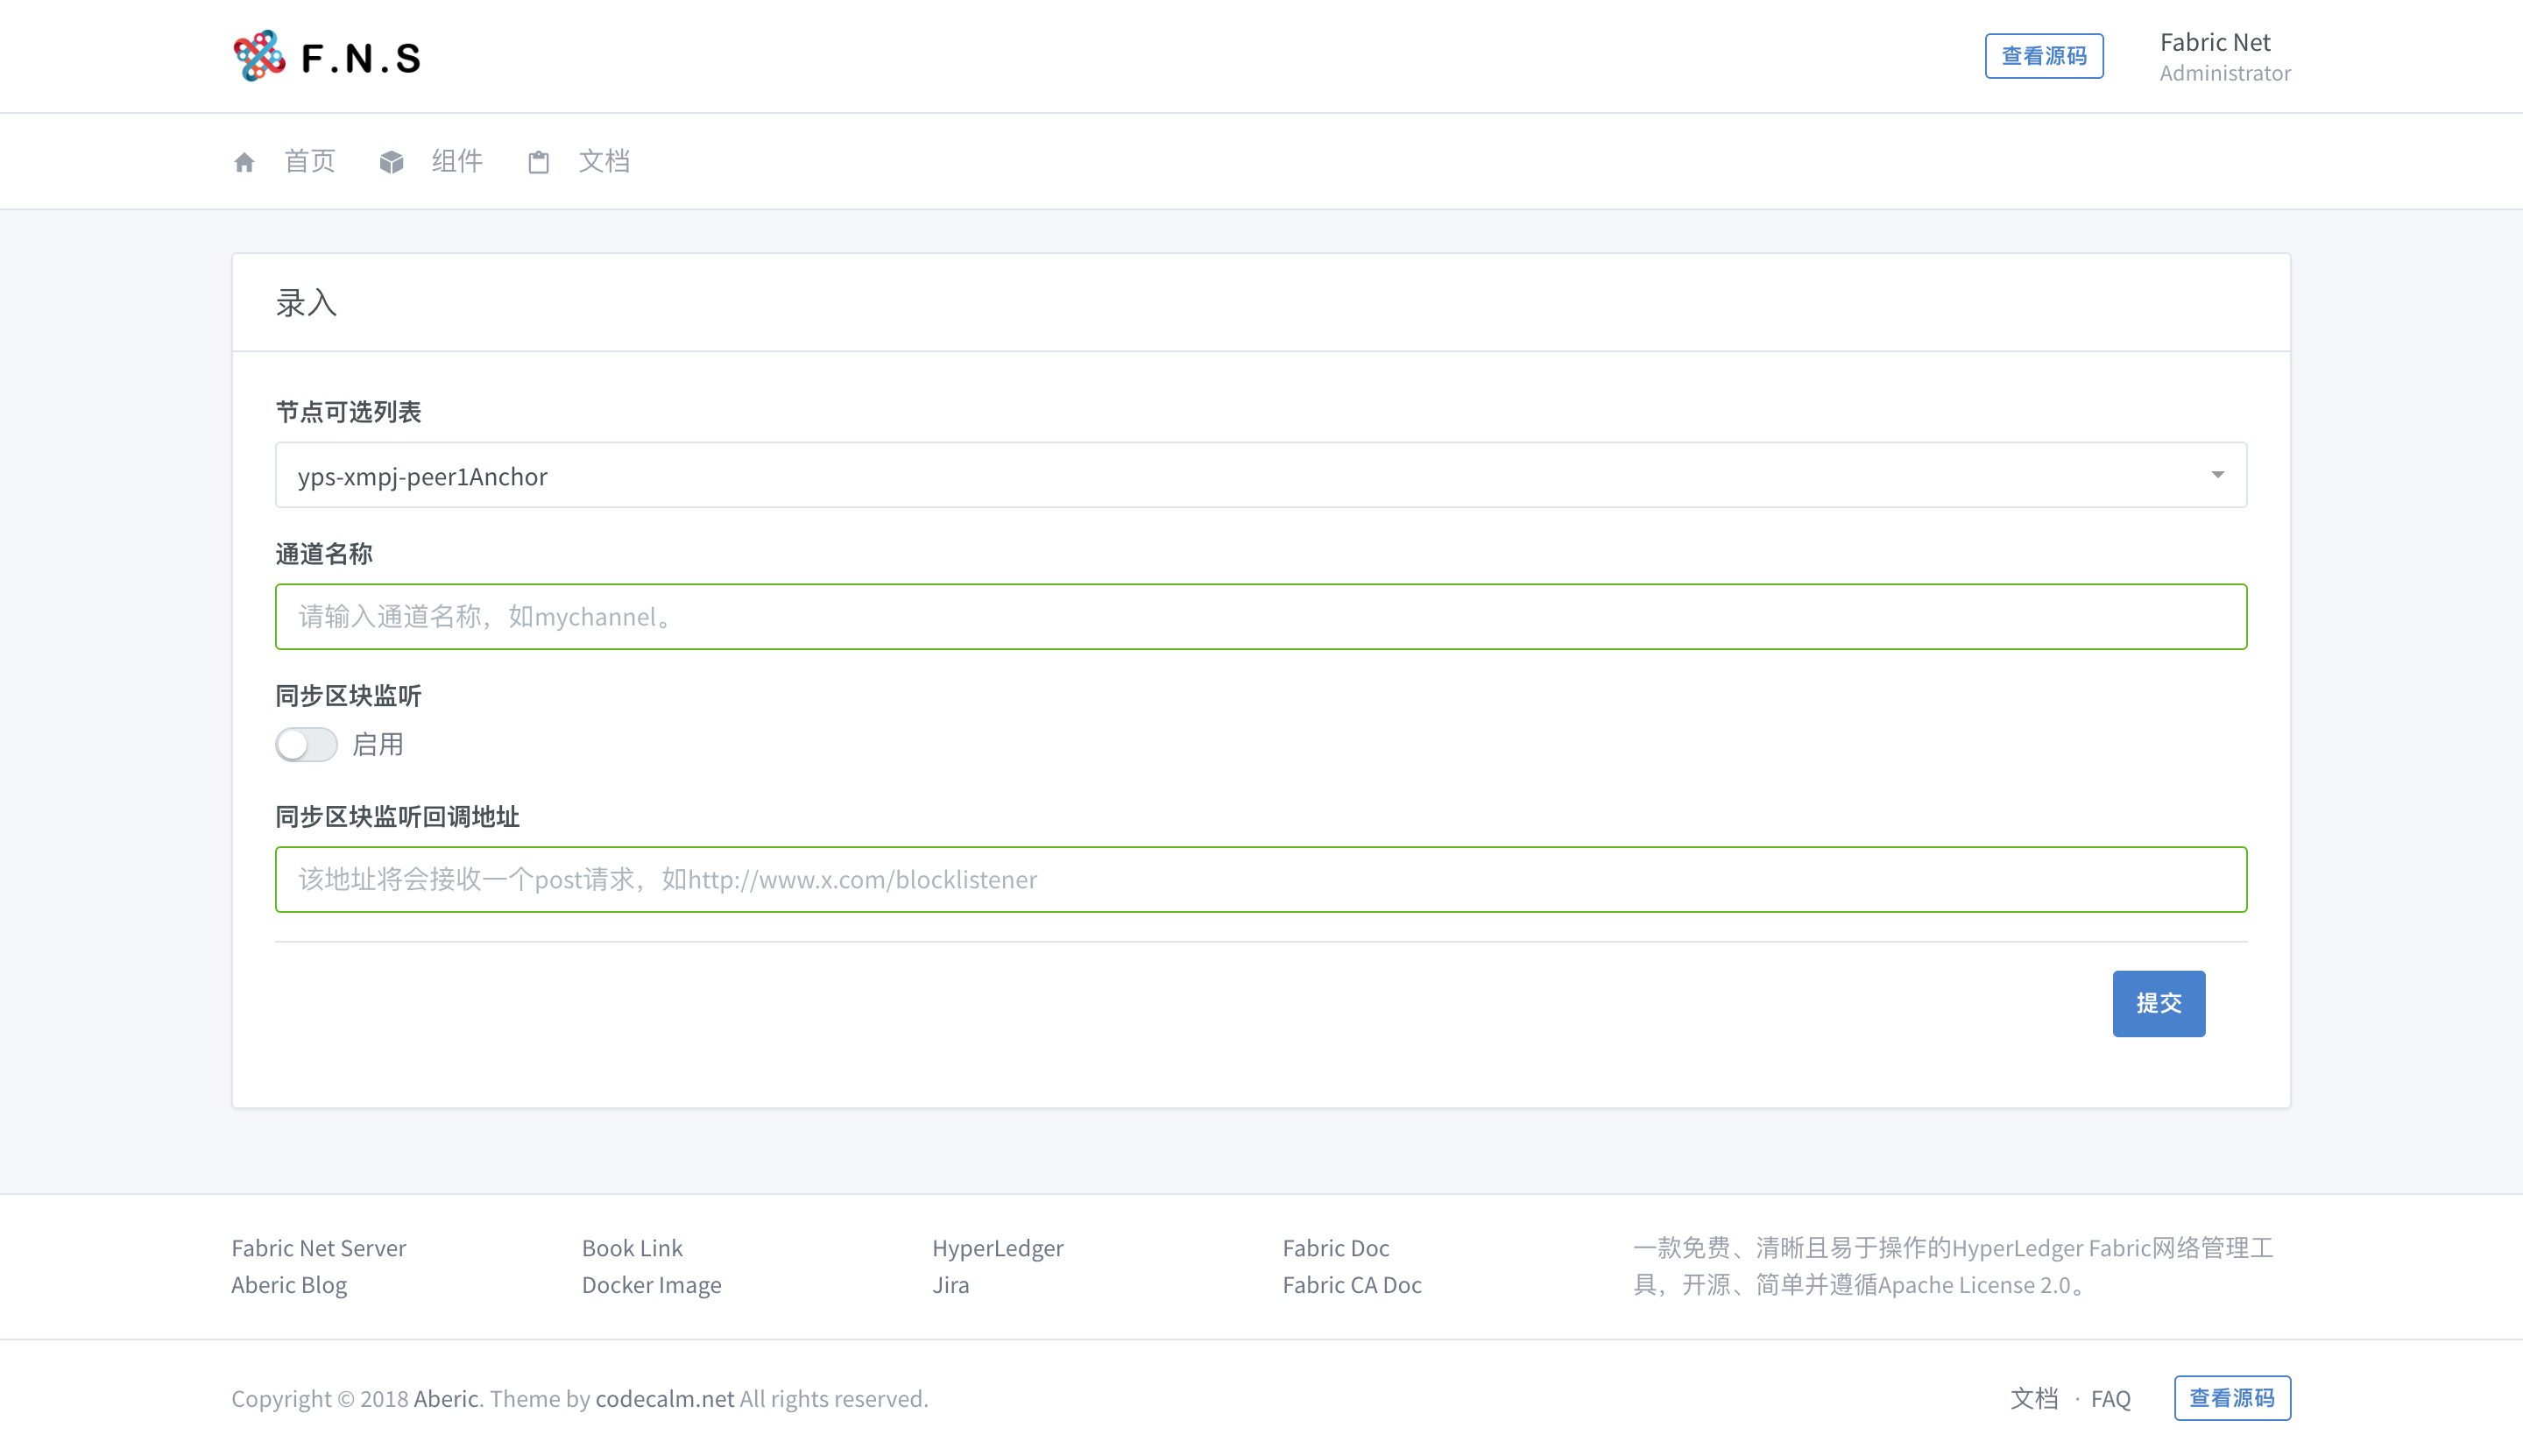Open the Aberic Blog footer link
The height and width of the screenshot is (1456, 2523).
[x=289, y=1285]
